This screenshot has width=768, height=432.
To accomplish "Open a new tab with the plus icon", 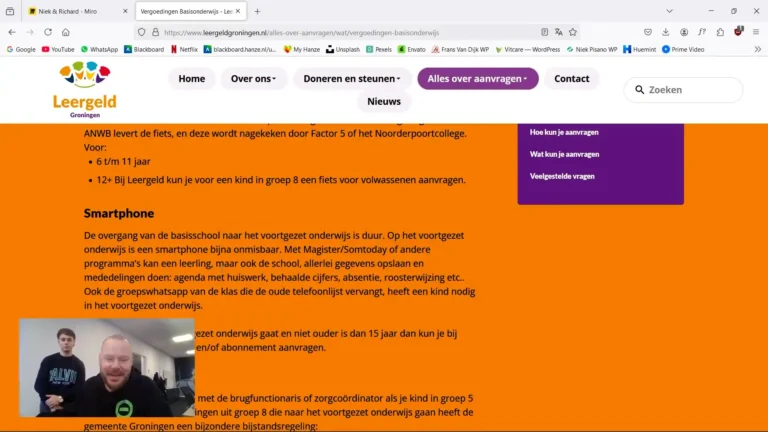I will 257,11.
